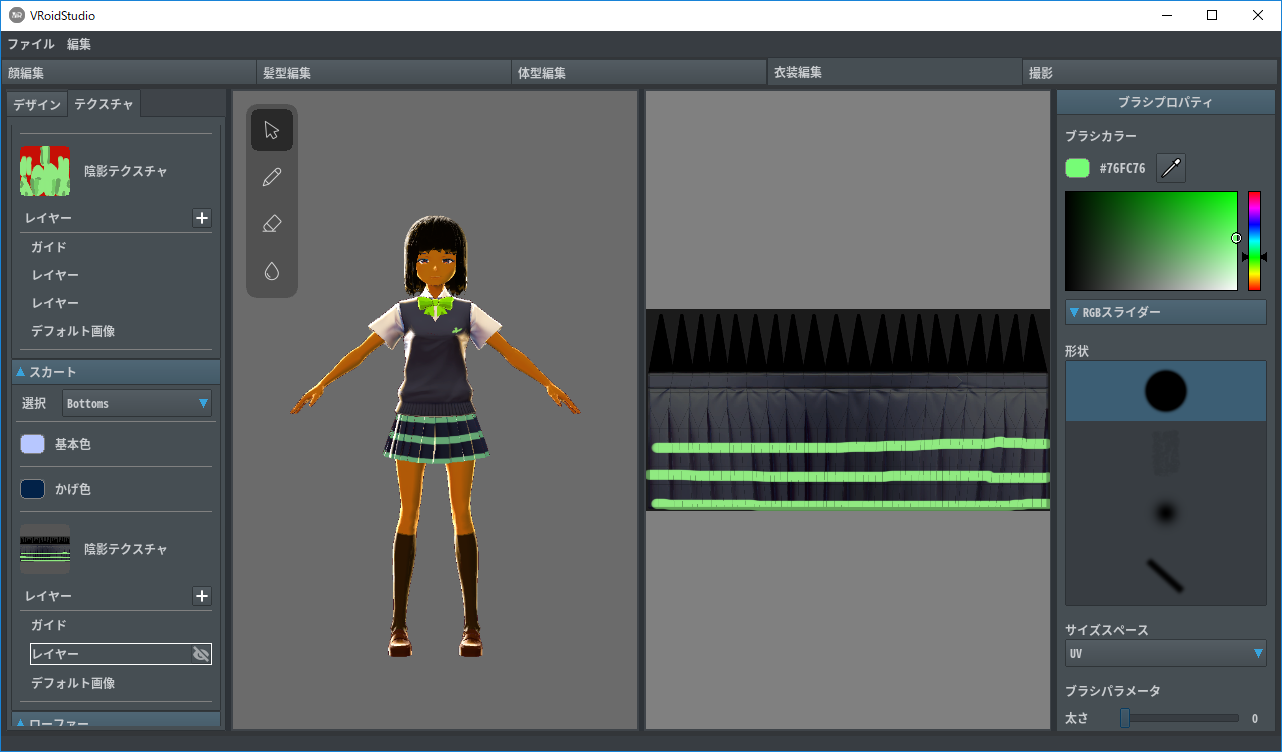Click the skirt UV texture canvas
This screenshot has width=1282, height=752.
coord(848,410)
